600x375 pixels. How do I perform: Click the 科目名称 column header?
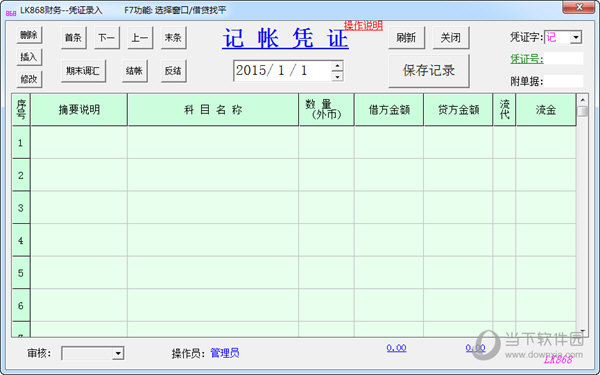[x=213, y=110]
